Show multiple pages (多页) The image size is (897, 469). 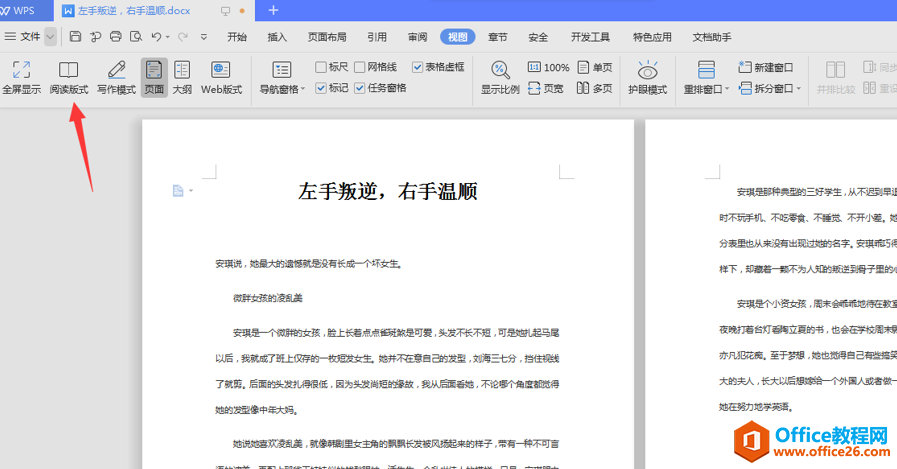pyautogui.click(x=595, y=88)
